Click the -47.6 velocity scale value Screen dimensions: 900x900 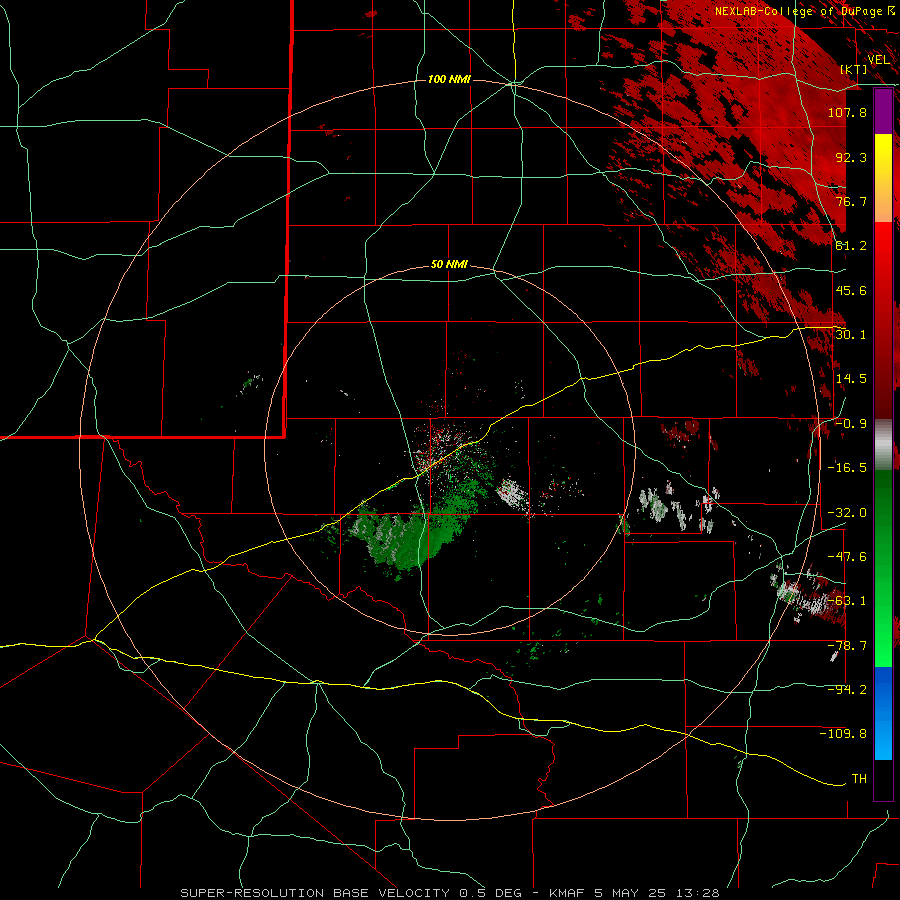(847, 557)
